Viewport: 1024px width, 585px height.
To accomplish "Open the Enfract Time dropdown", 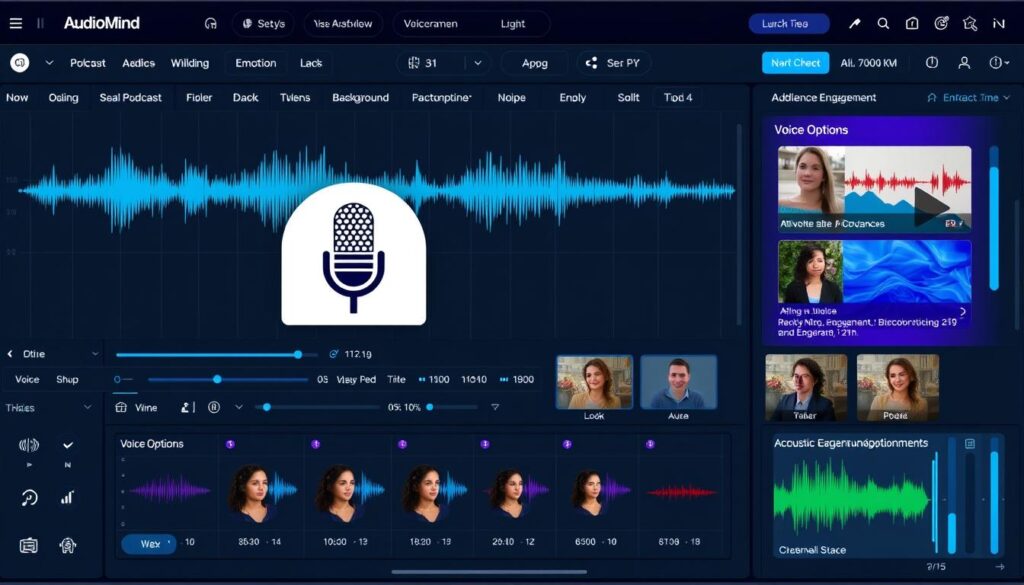I will pyautogui.click(x=968, y=98).
